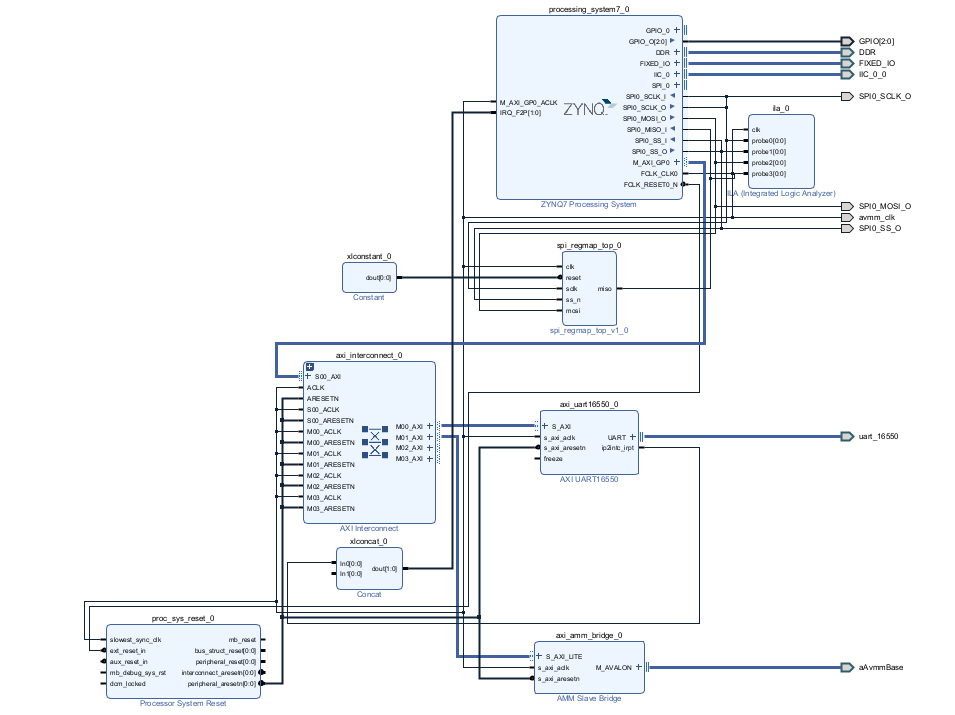This screenshot has height=715, width=955.
Task: Expand the axi_interconnect_0 block hierarchy
Action: (309, 367)
